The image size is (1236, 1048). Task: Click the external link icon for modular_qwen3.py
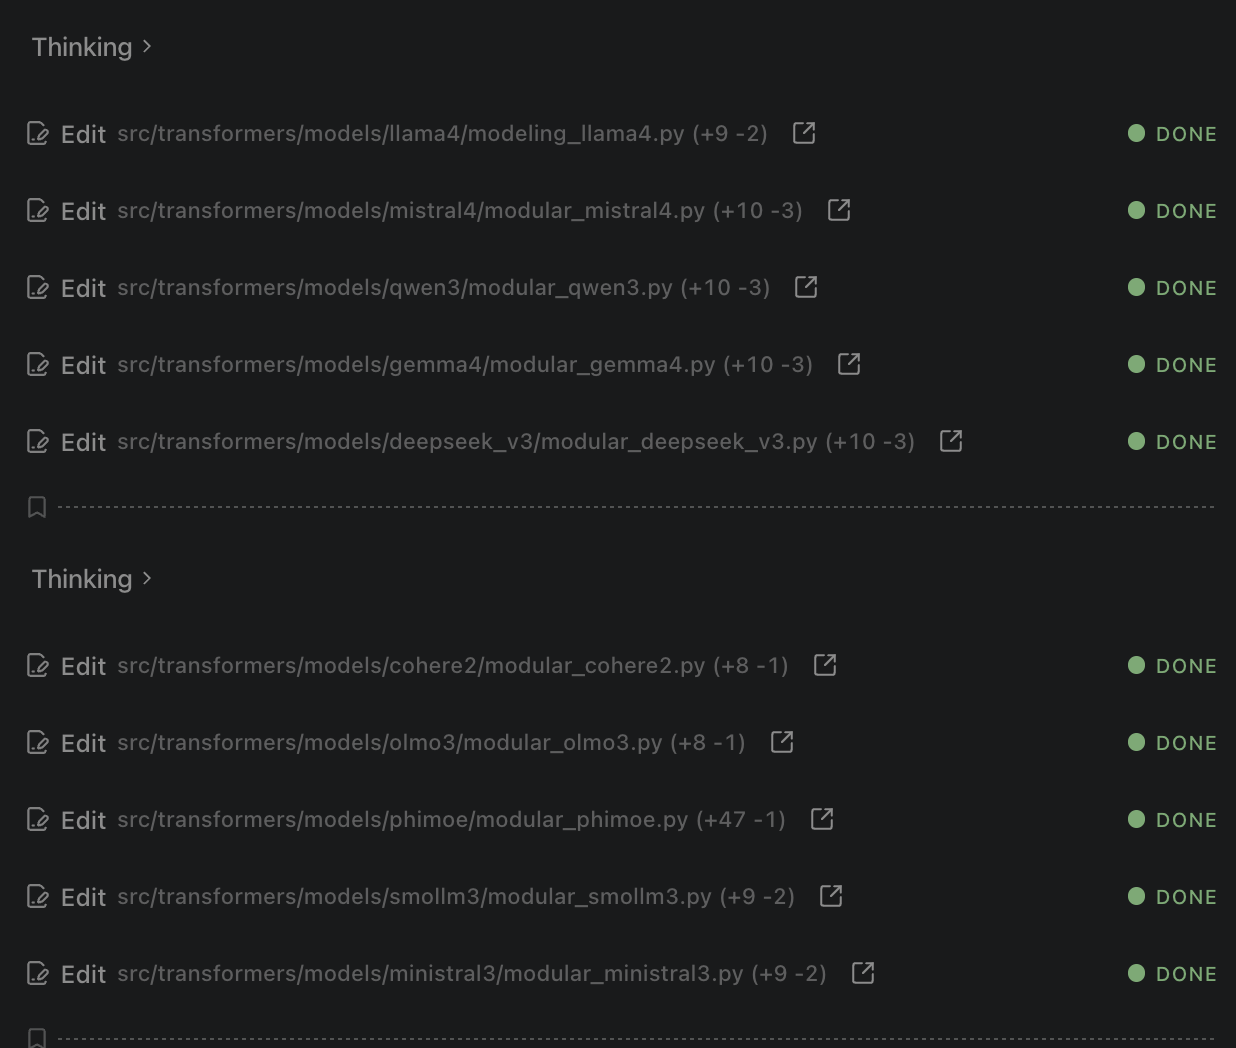click(x=806, y=286)
